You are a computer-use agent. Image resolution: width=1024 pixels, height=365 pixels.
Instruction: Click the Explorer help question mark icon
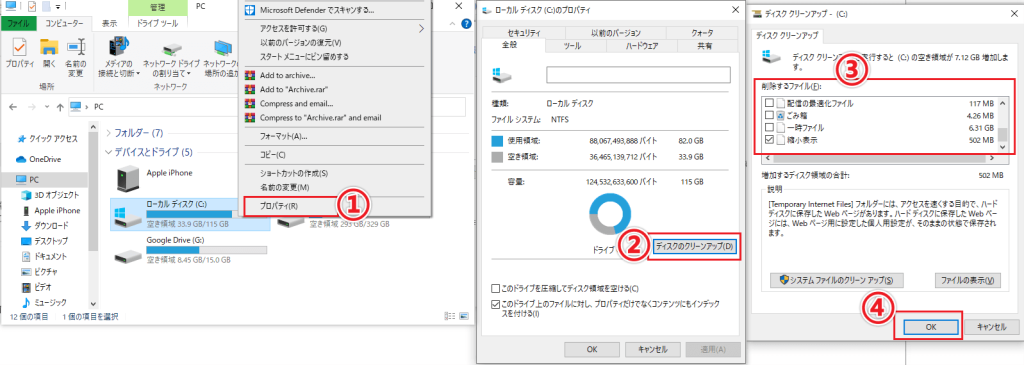point(466,23)
